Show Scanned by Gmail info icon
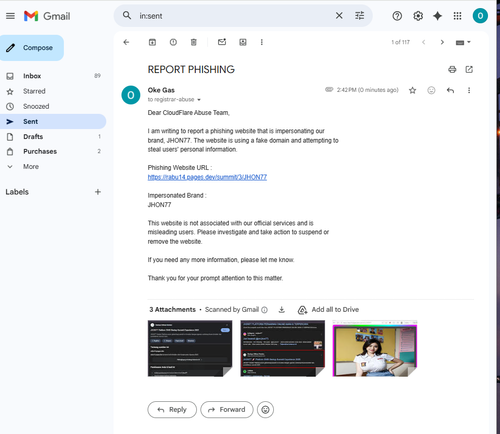 [x=264, y=310]
